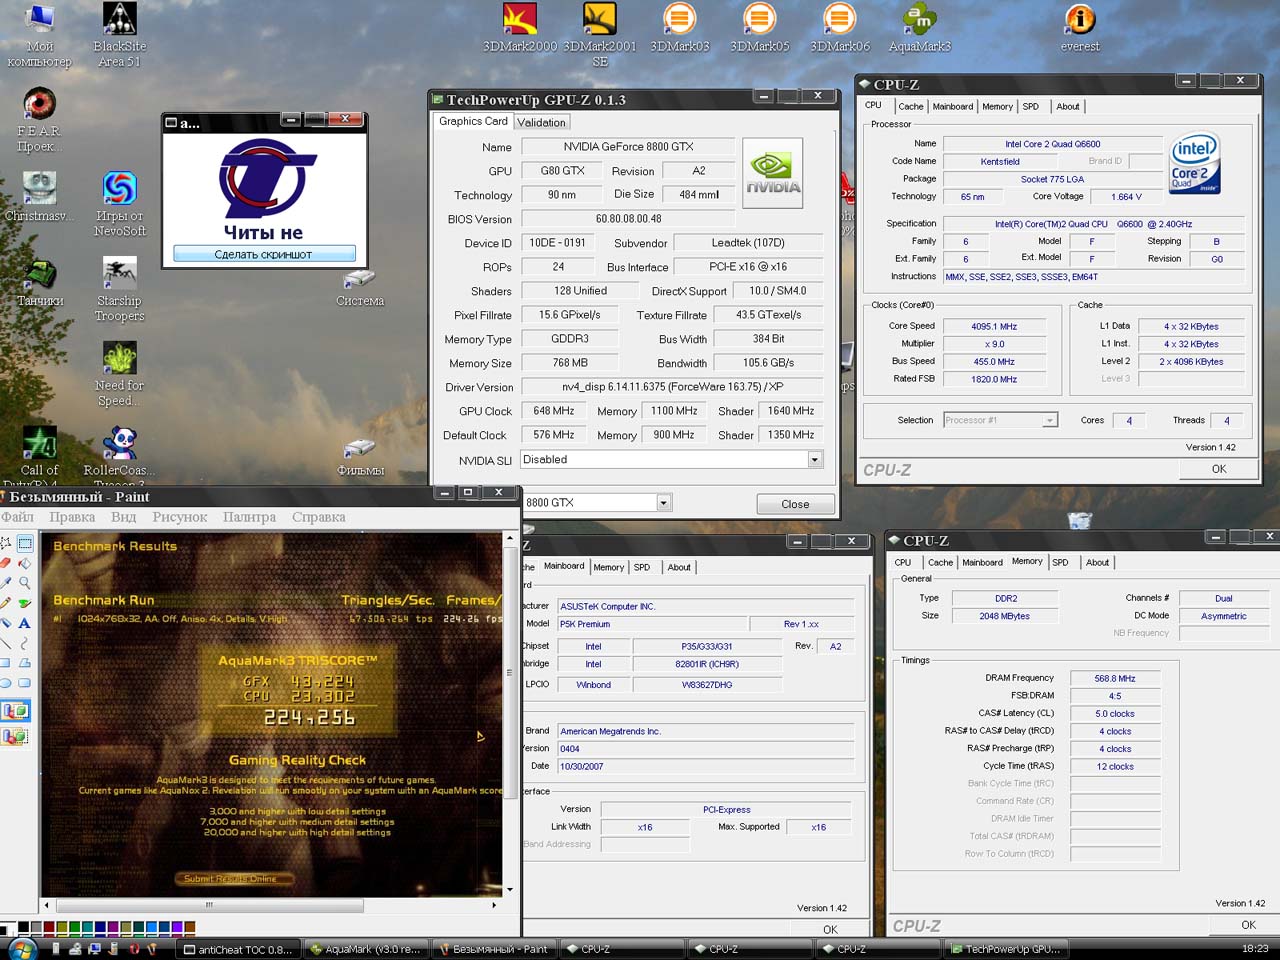Click the GPU name field NVIDIA GeForce 8800 GTX

[x=628, y=147]
